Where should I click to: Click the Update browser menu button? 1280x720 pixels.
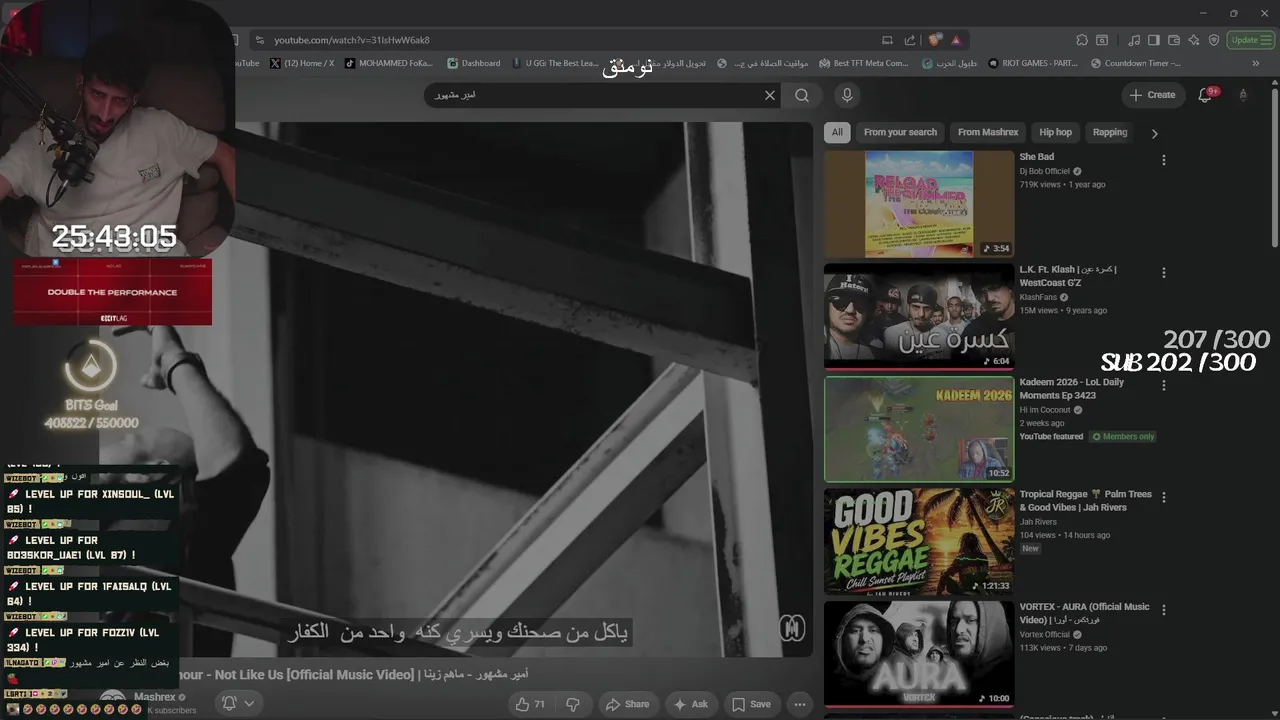click(1251, 40)
